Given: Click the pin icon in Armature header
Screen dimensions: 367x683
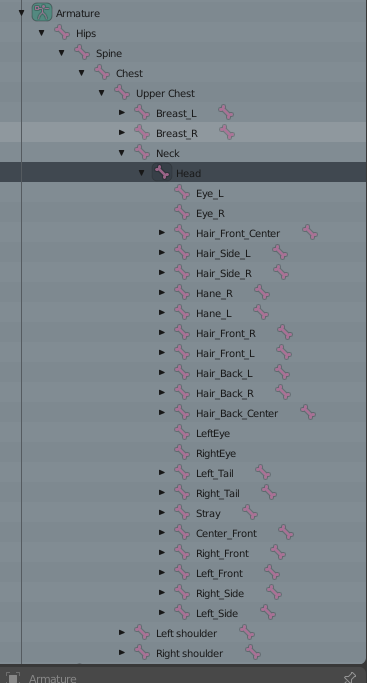Looking at the screenshot, I should coord(350,677).
